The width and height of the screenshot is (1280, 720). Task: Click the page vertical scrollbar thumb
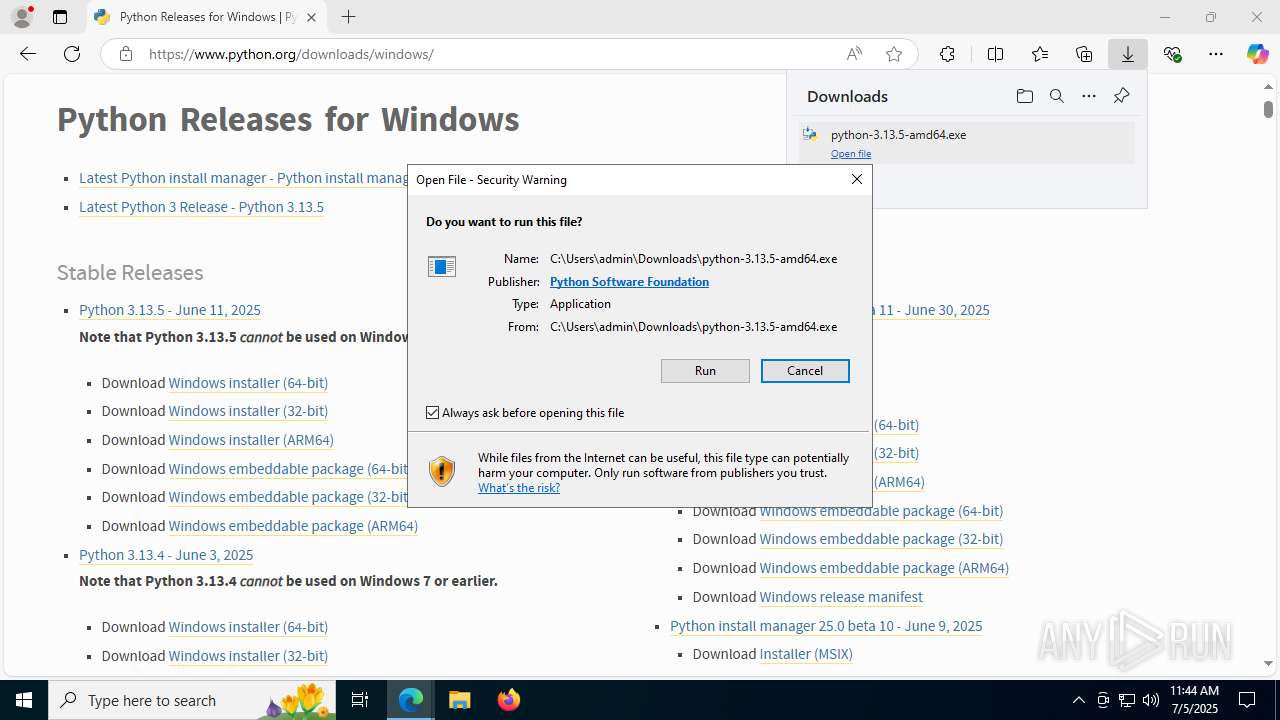click(x=1268, y=108)
